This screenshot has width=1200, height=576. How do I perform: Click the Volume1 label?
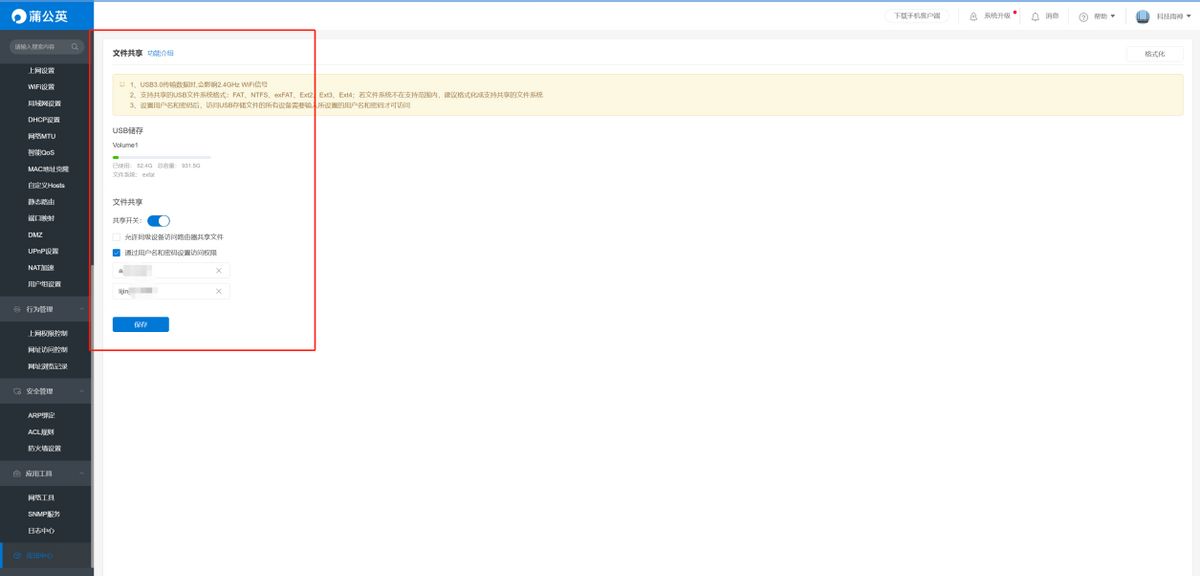[125, 145]
